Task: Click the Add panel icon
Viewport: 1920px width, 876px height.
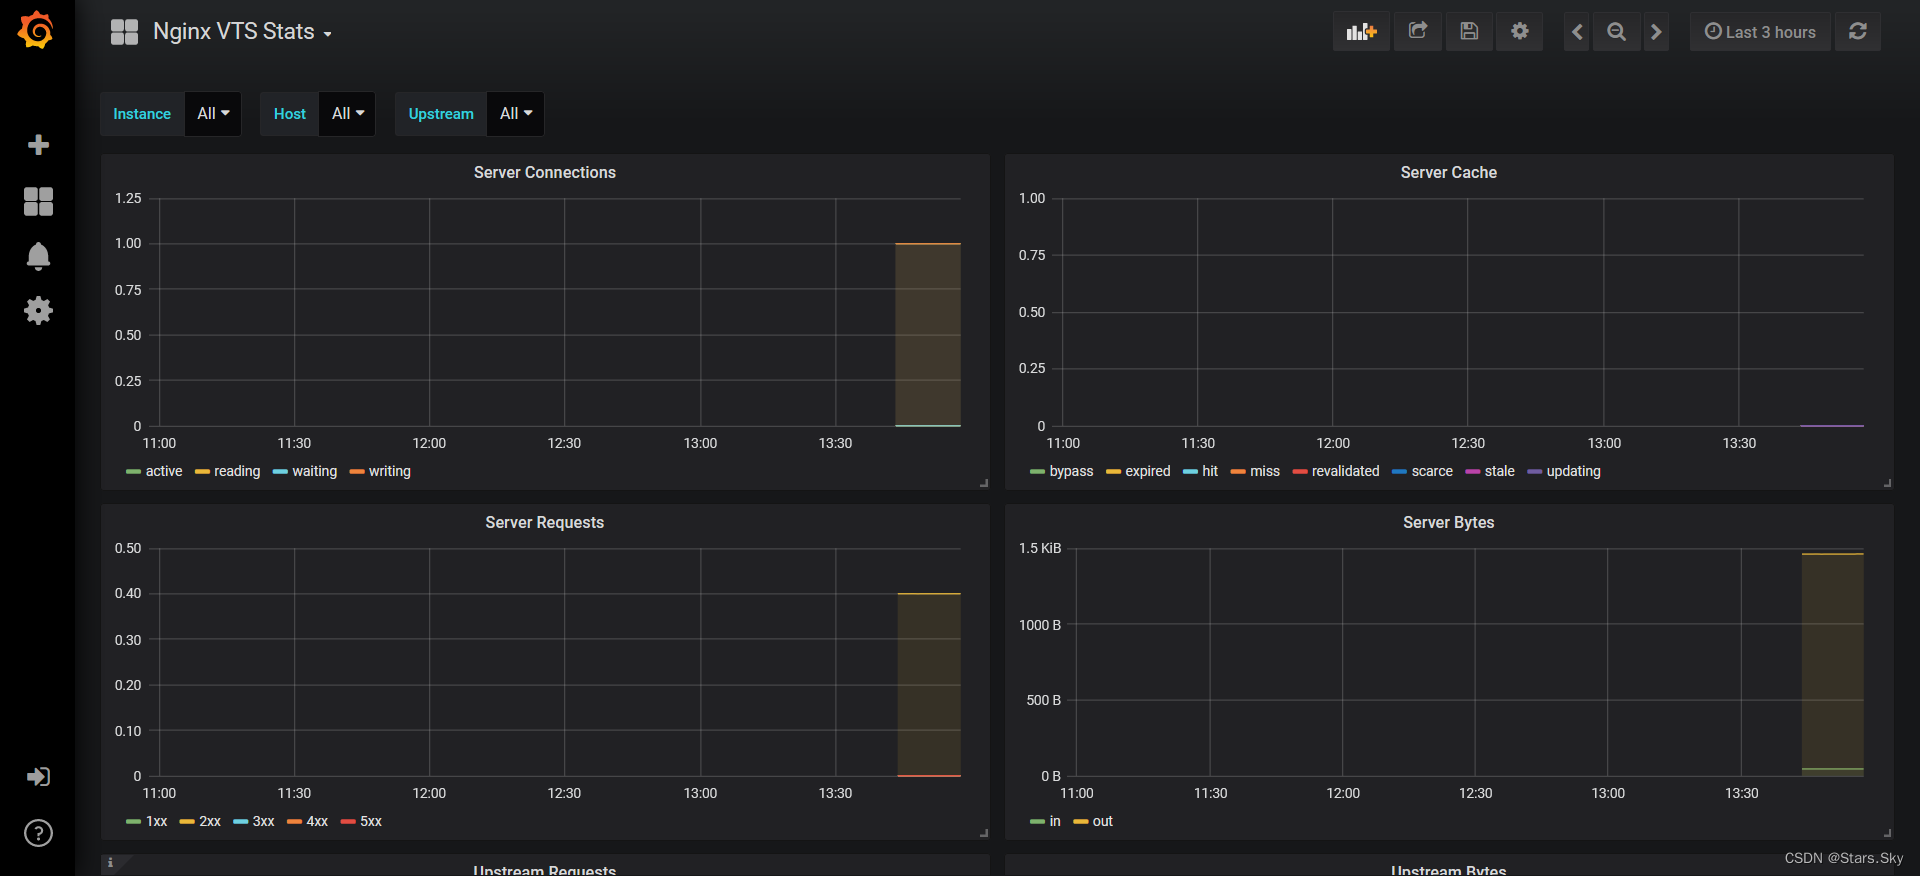Action: (x=1361, y=32)
